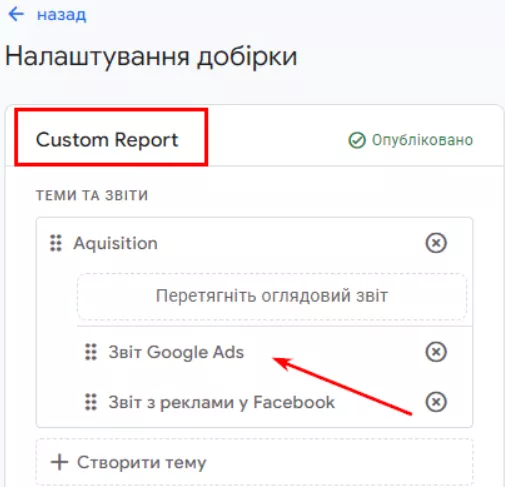This screenshot has width=505, height=487.
Task: Remove the Facebook ads report
Action: [x=436, y=402]
